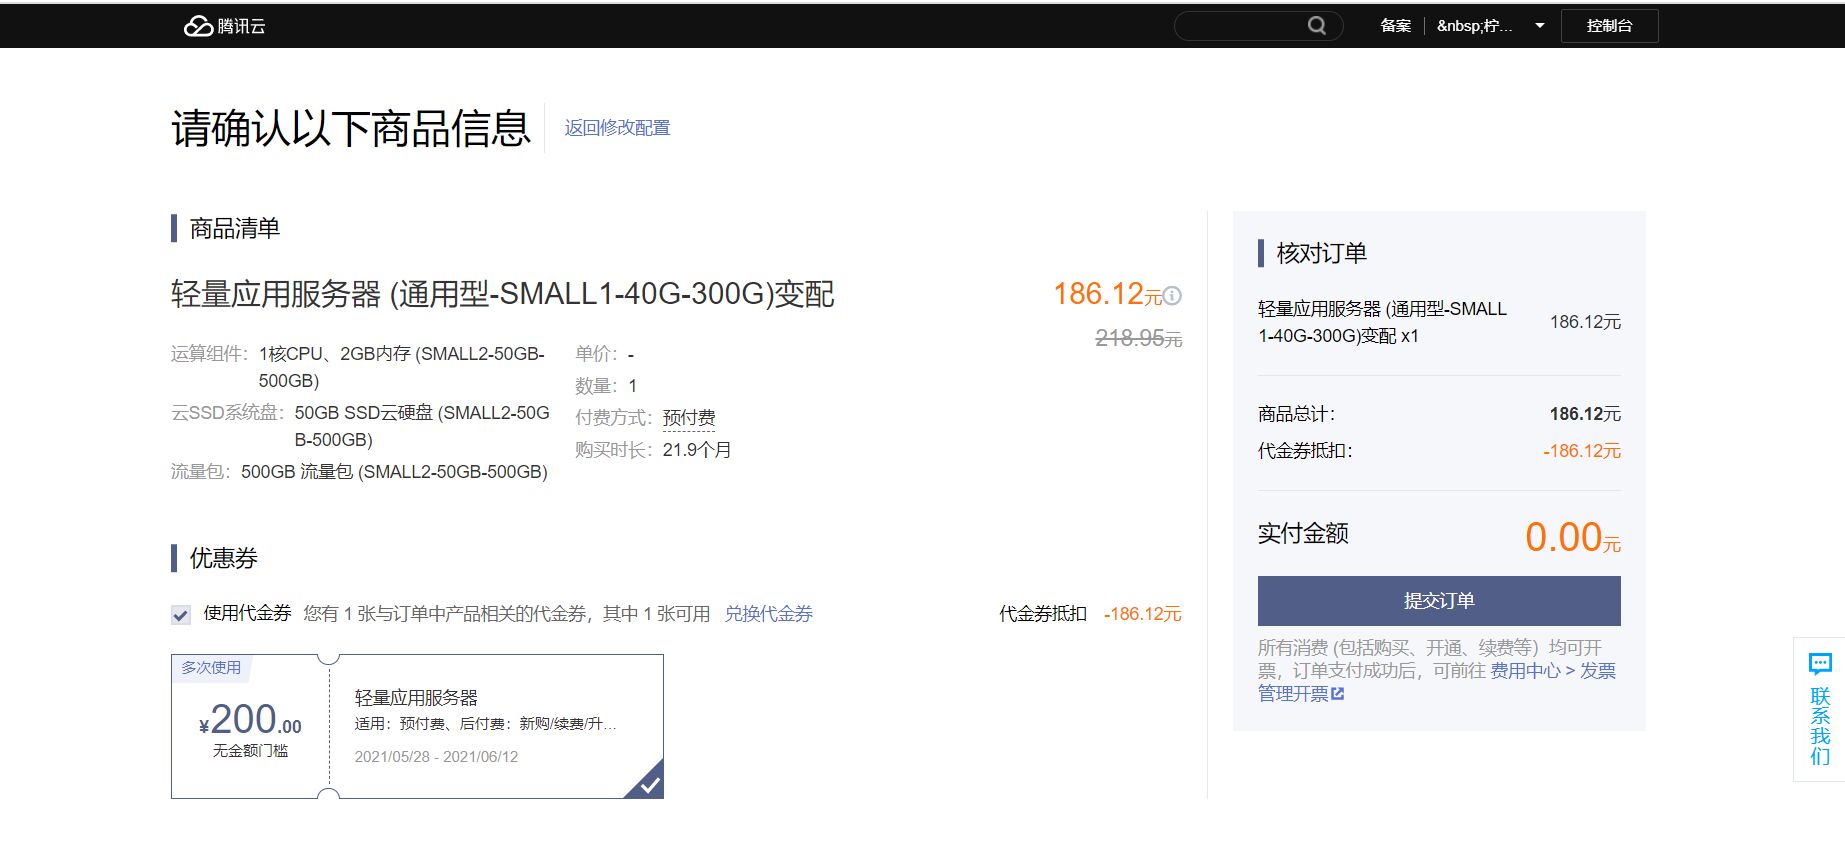Open the 控制台 console button
Image resolution: width=1845 pixels, height=863 pixels.
1608,26
